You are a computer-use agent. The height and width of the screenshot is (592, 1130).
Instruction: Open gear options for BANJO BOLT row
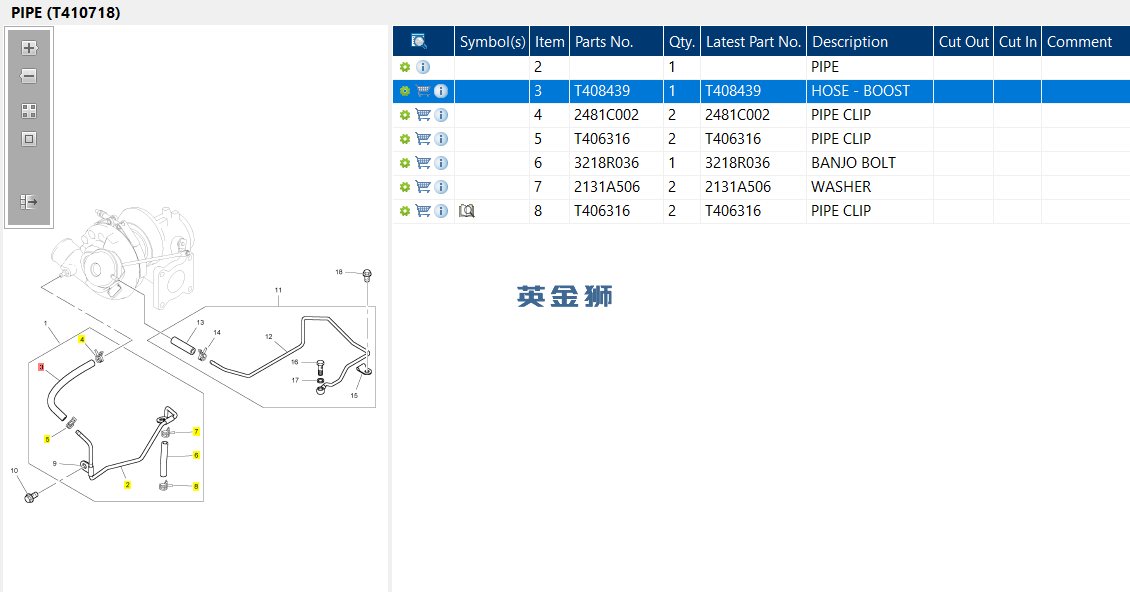pos(405,163)
